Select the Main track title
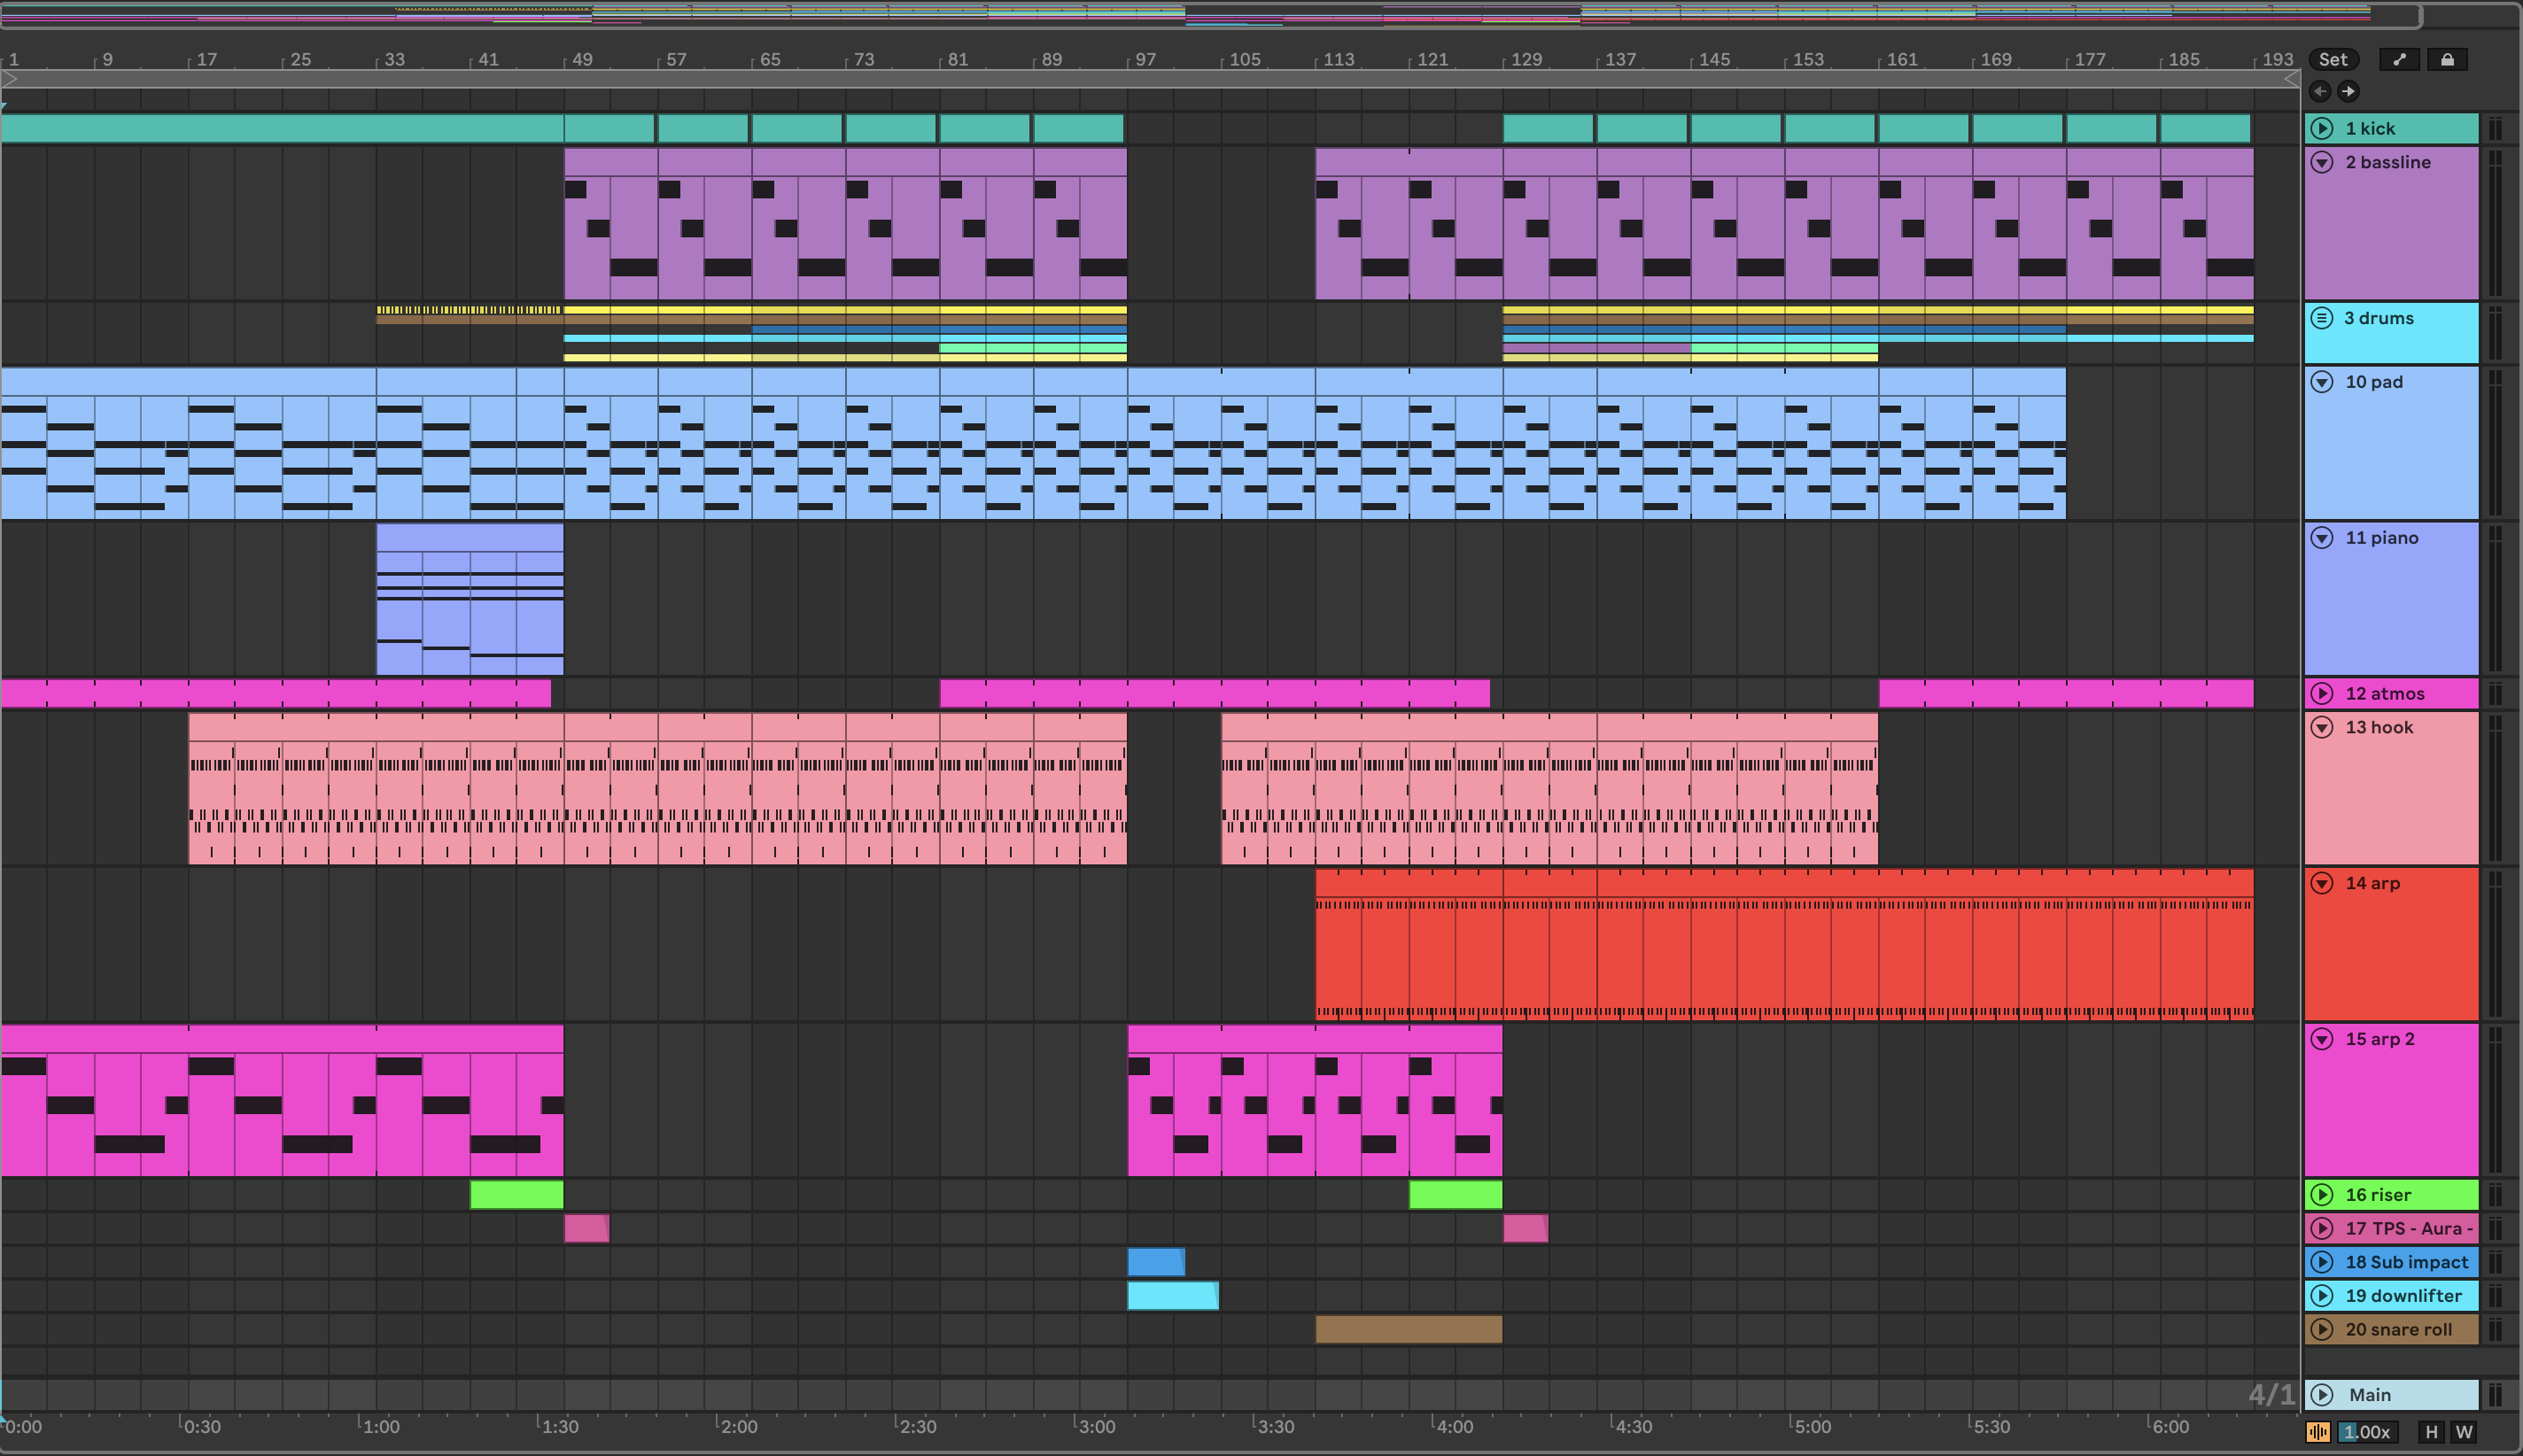 click(x=2370, y=1395)
